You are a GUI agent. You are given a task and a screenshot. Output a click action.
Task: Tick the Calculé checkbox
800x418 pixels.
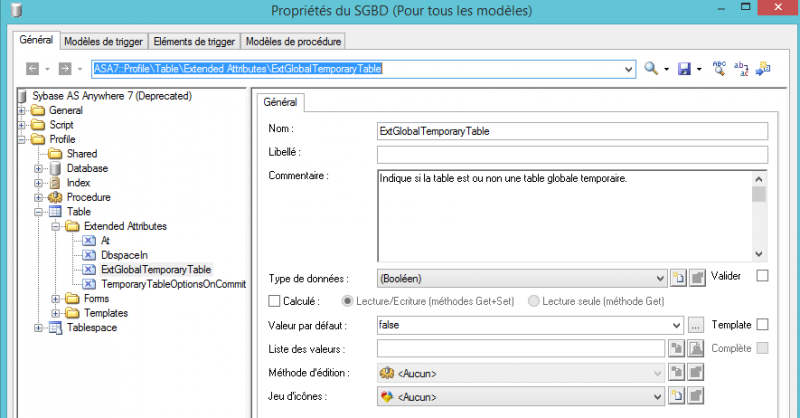(274, 301)
